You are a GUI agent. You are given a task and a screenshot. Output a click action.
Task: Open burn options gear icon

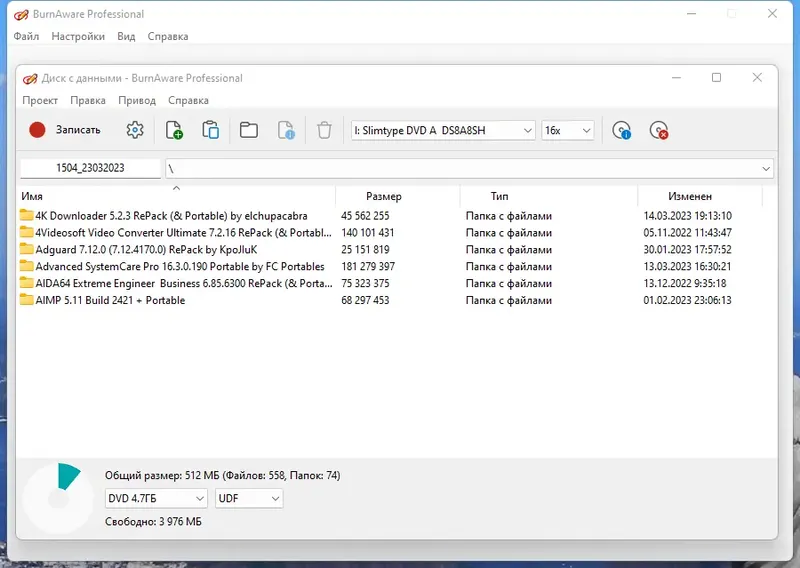tap(135, 130)
